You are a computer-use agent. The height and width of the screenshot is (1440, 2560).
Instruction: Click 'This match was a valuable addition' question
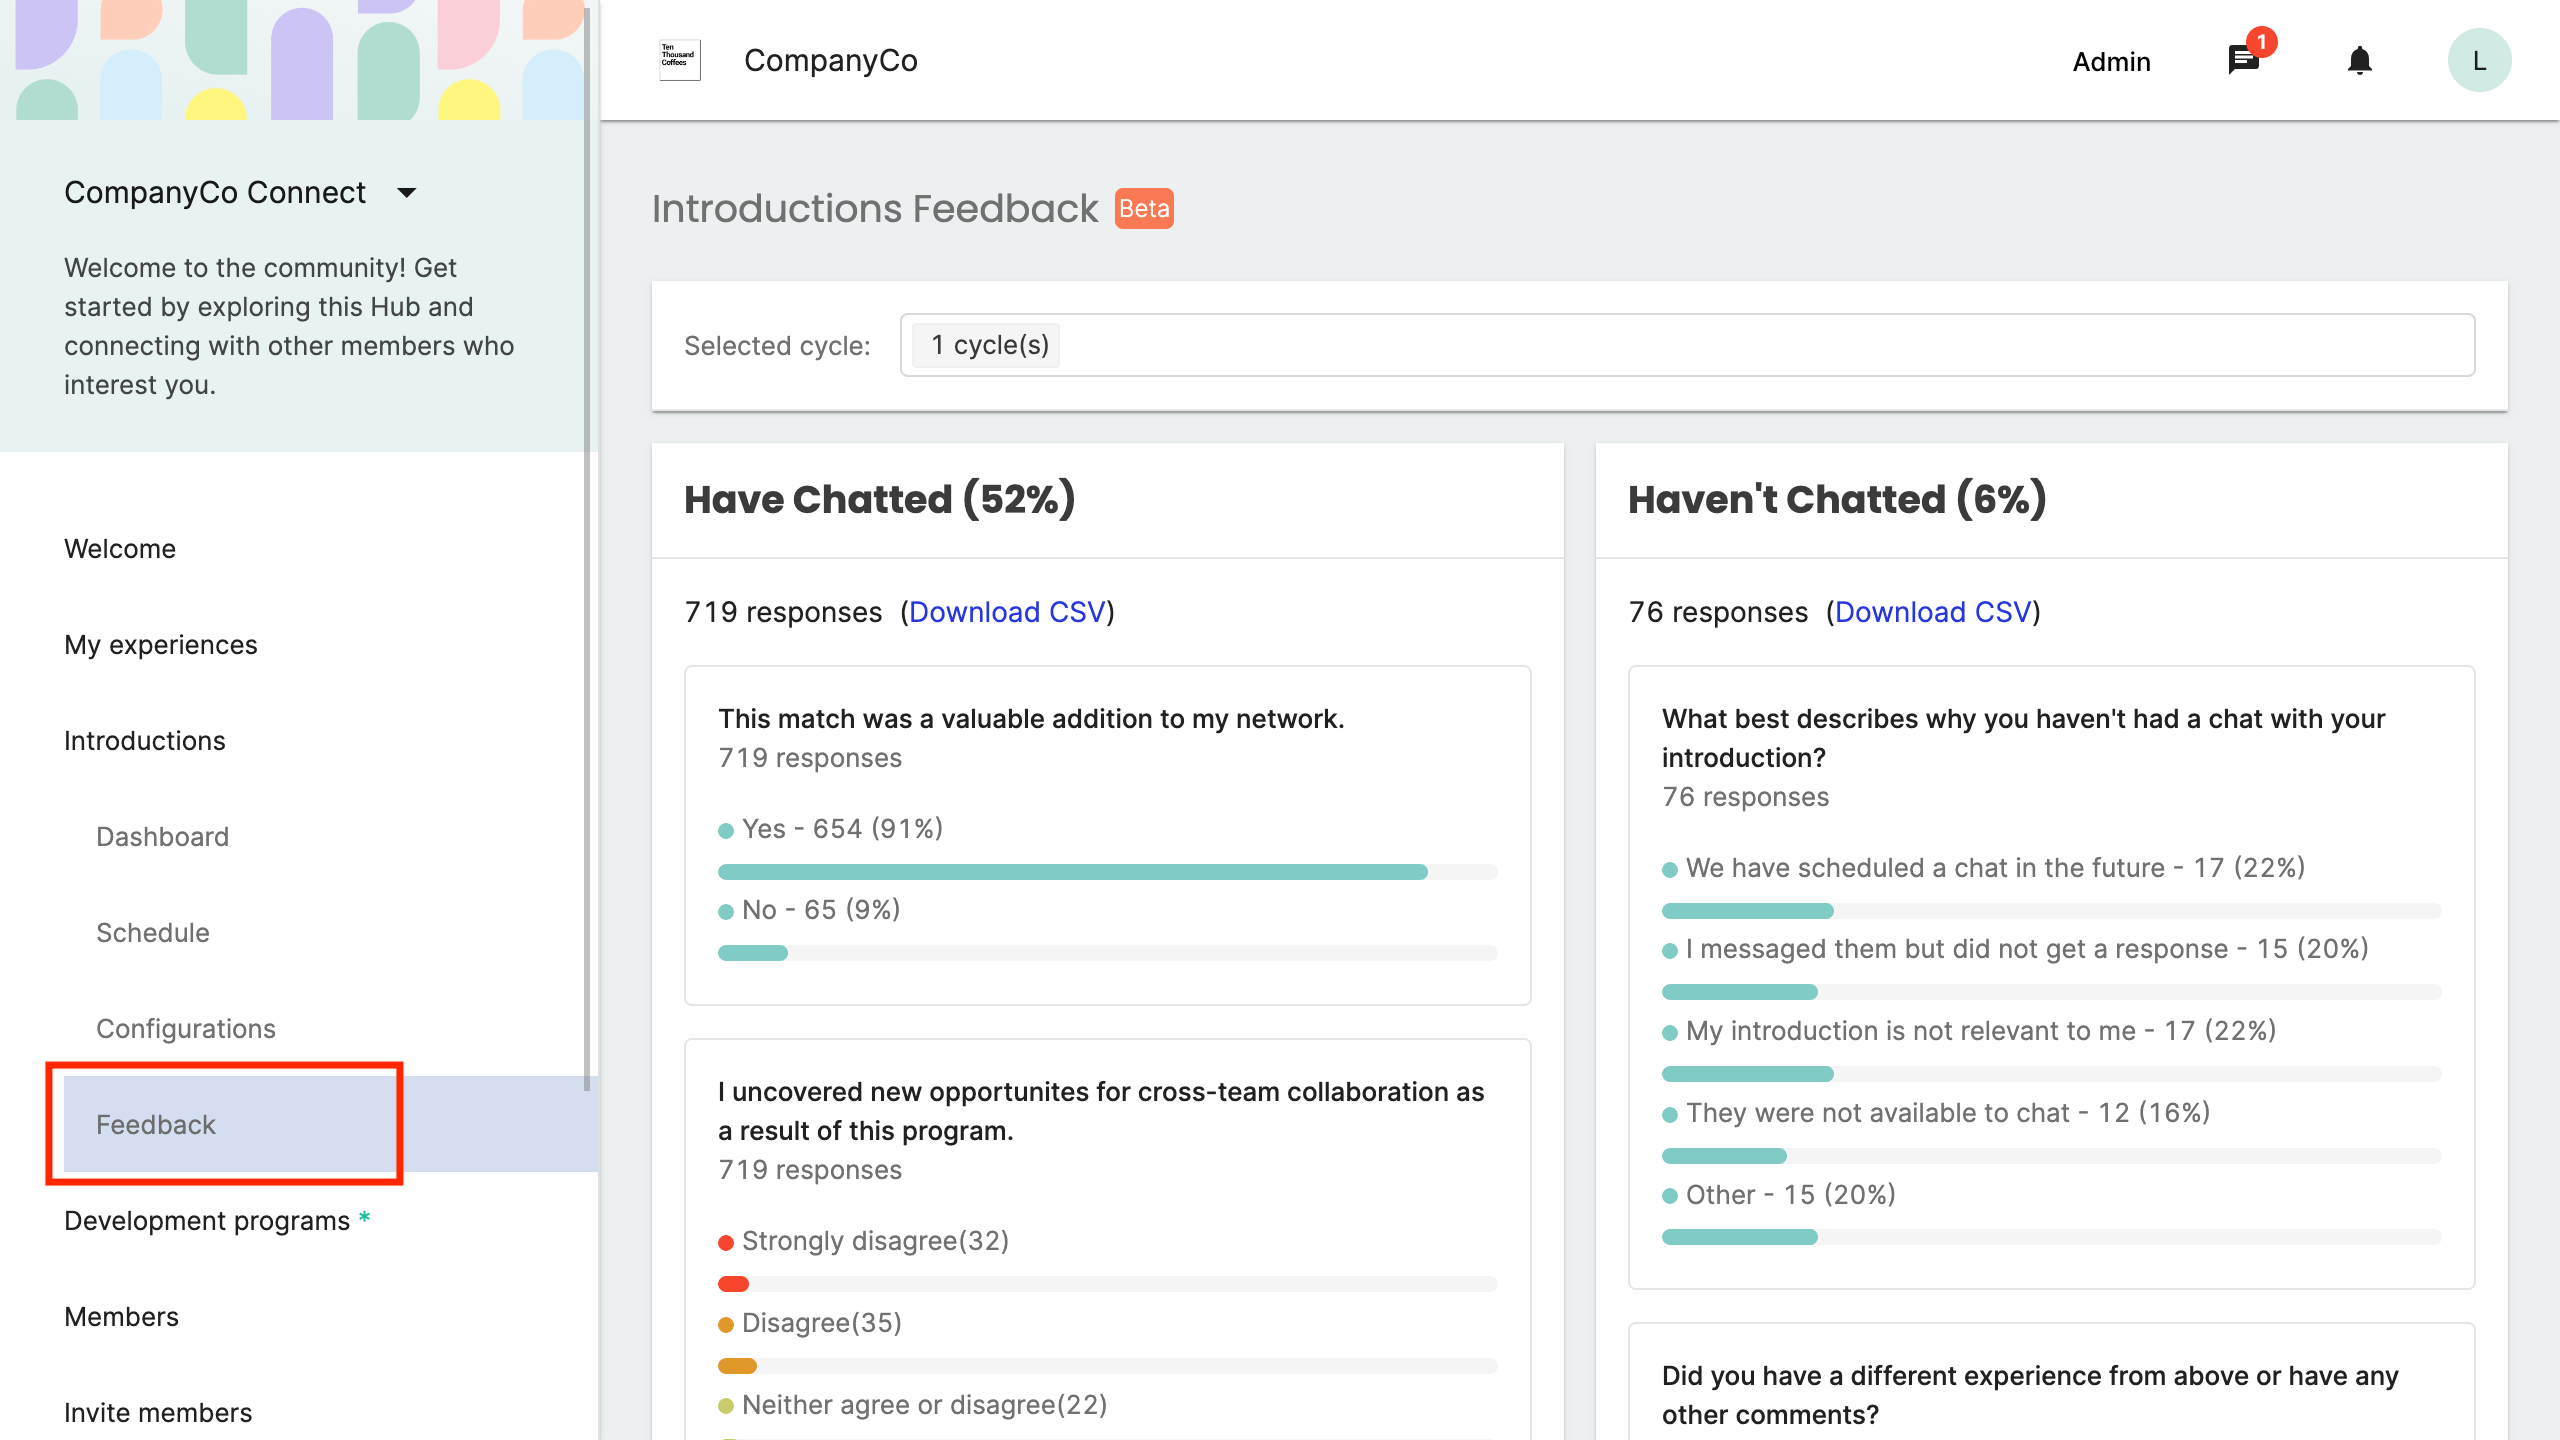pos(1031,719)
